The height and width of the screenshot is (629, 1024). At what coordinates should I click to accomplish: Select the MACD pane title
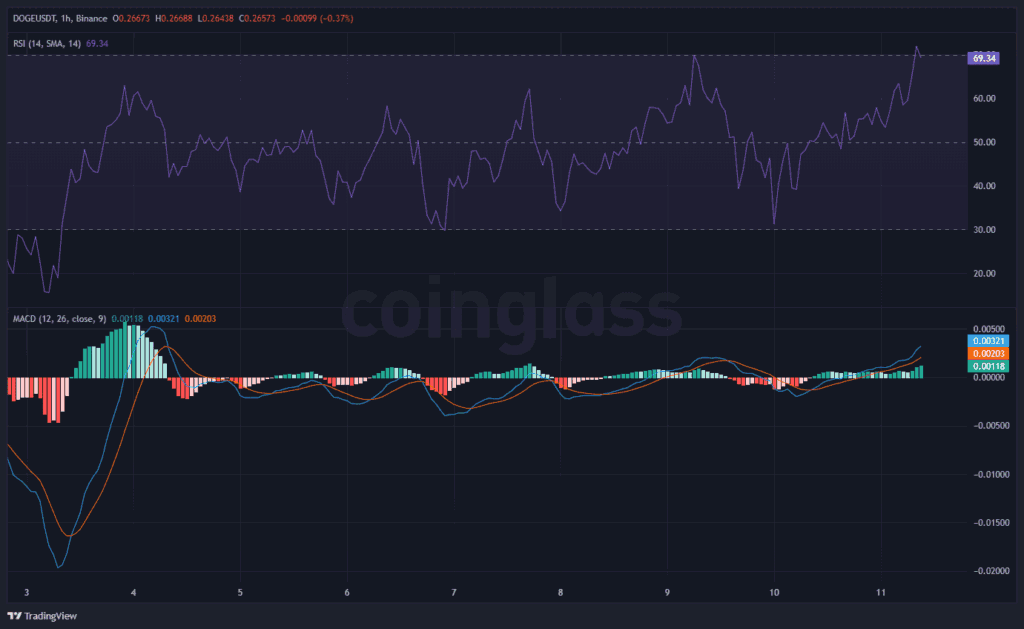(27, 320)
